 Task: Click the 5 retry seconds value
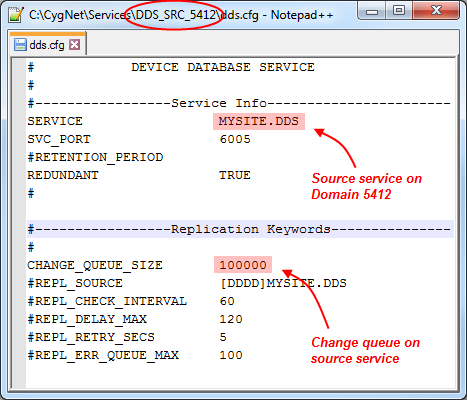pyautogui.click(x=223, y=337)
